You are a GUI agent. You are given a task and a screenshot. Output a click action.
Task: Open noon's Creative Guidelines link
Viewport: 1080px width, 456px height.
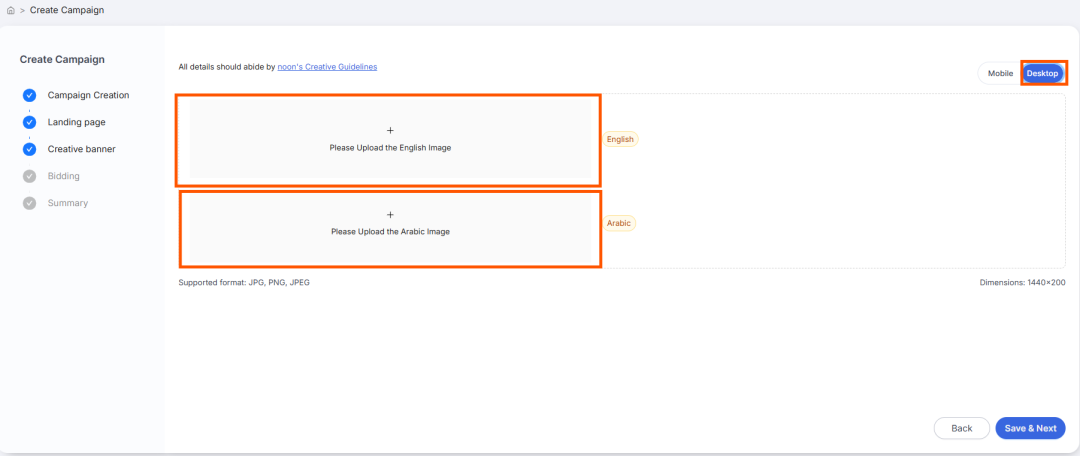click(x=327, y=67)
